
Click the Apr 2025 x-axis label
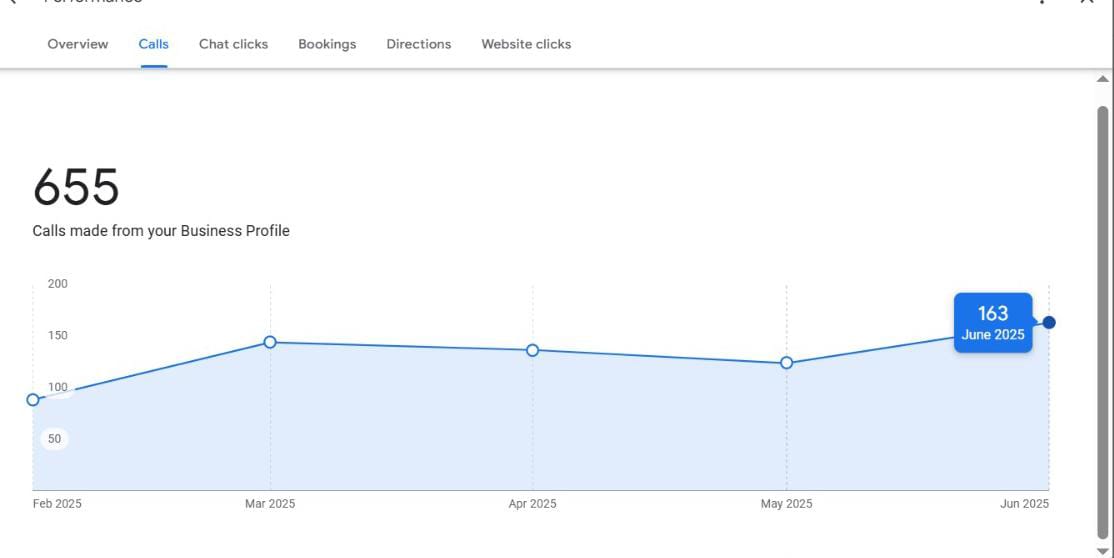532,504
